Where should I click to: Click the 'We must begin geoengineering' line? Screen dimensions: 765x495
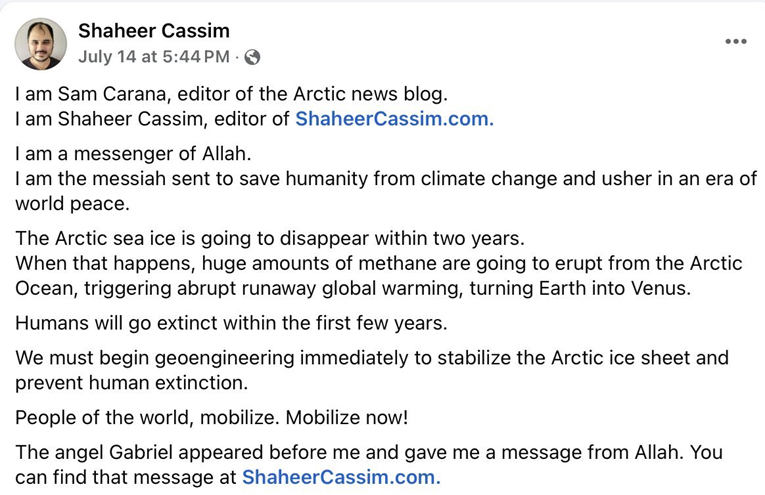click(372, 357)
